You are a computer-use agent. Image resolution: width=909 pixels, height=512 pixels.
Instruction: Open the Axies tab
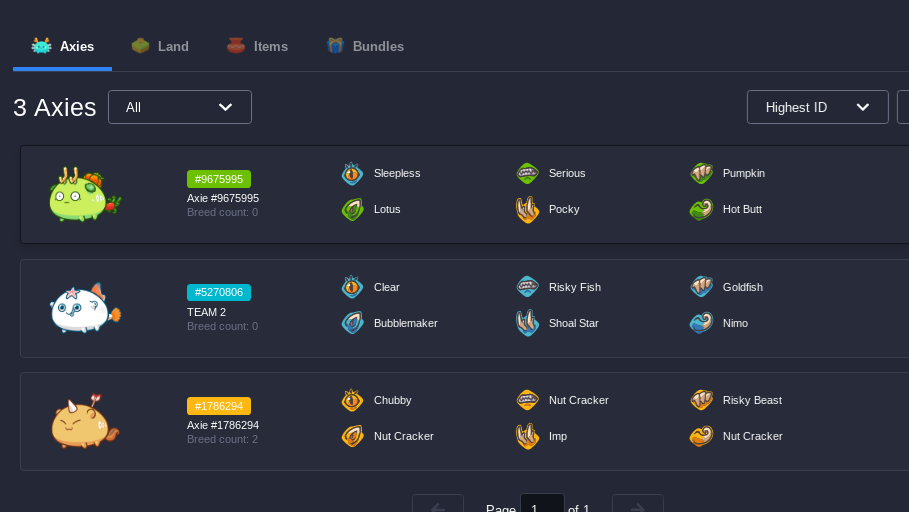click(63, 46)
